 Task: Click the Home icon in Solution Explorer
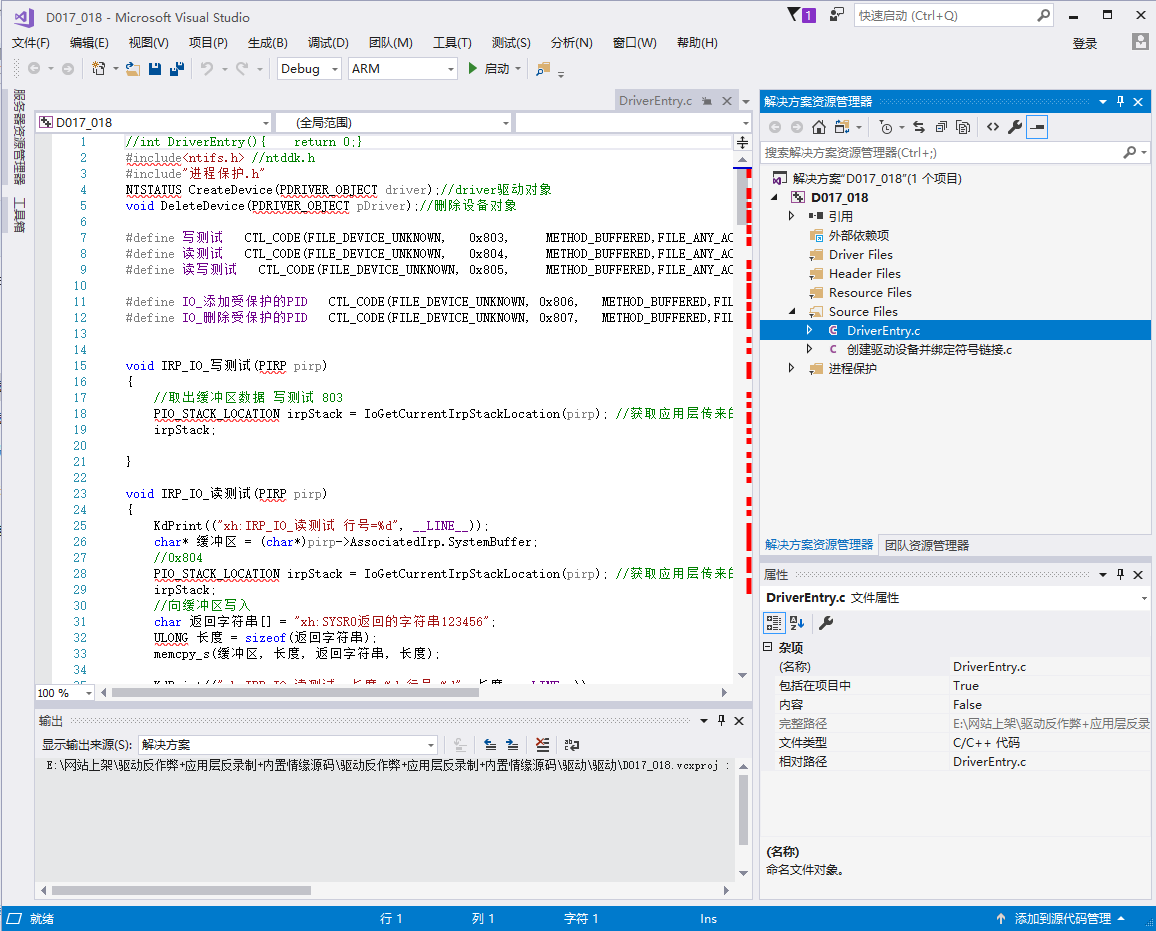pos(818,127)
